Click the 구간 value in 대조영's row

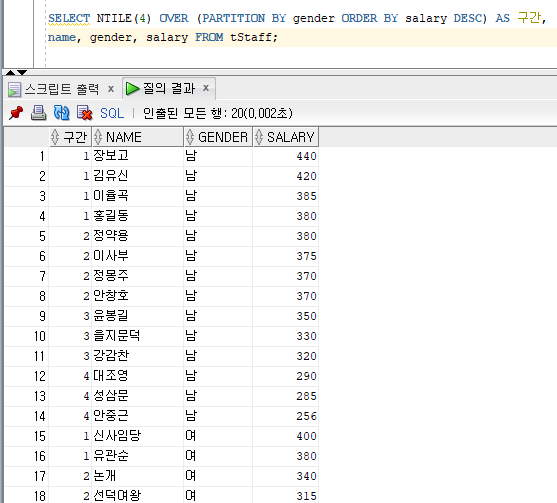pos(70,375)
